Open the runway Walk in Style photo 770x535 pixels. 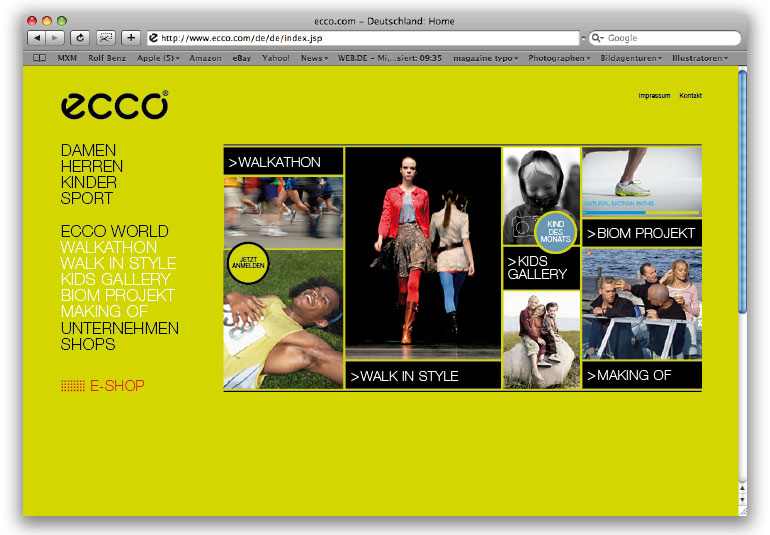[422, 253]
